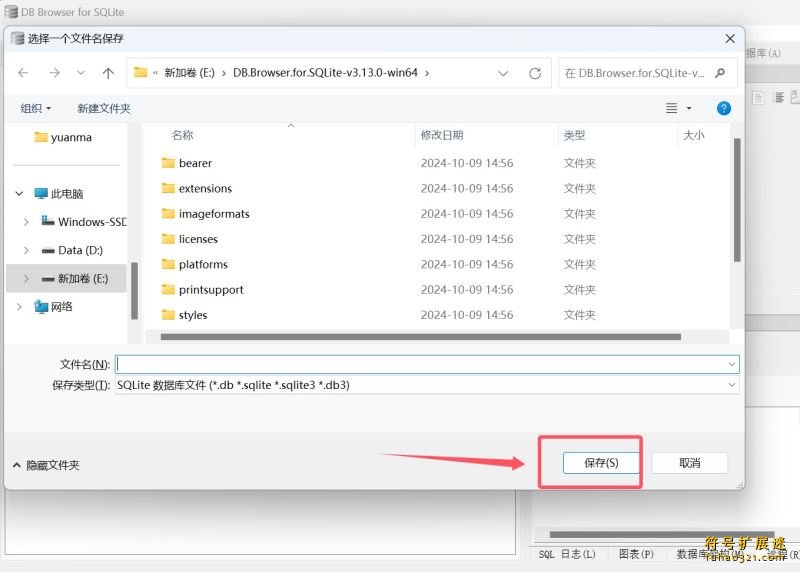The height and width of the screenshot is (572, 800).
Task: Click the magnifier search icon
Action: [720, 73]
